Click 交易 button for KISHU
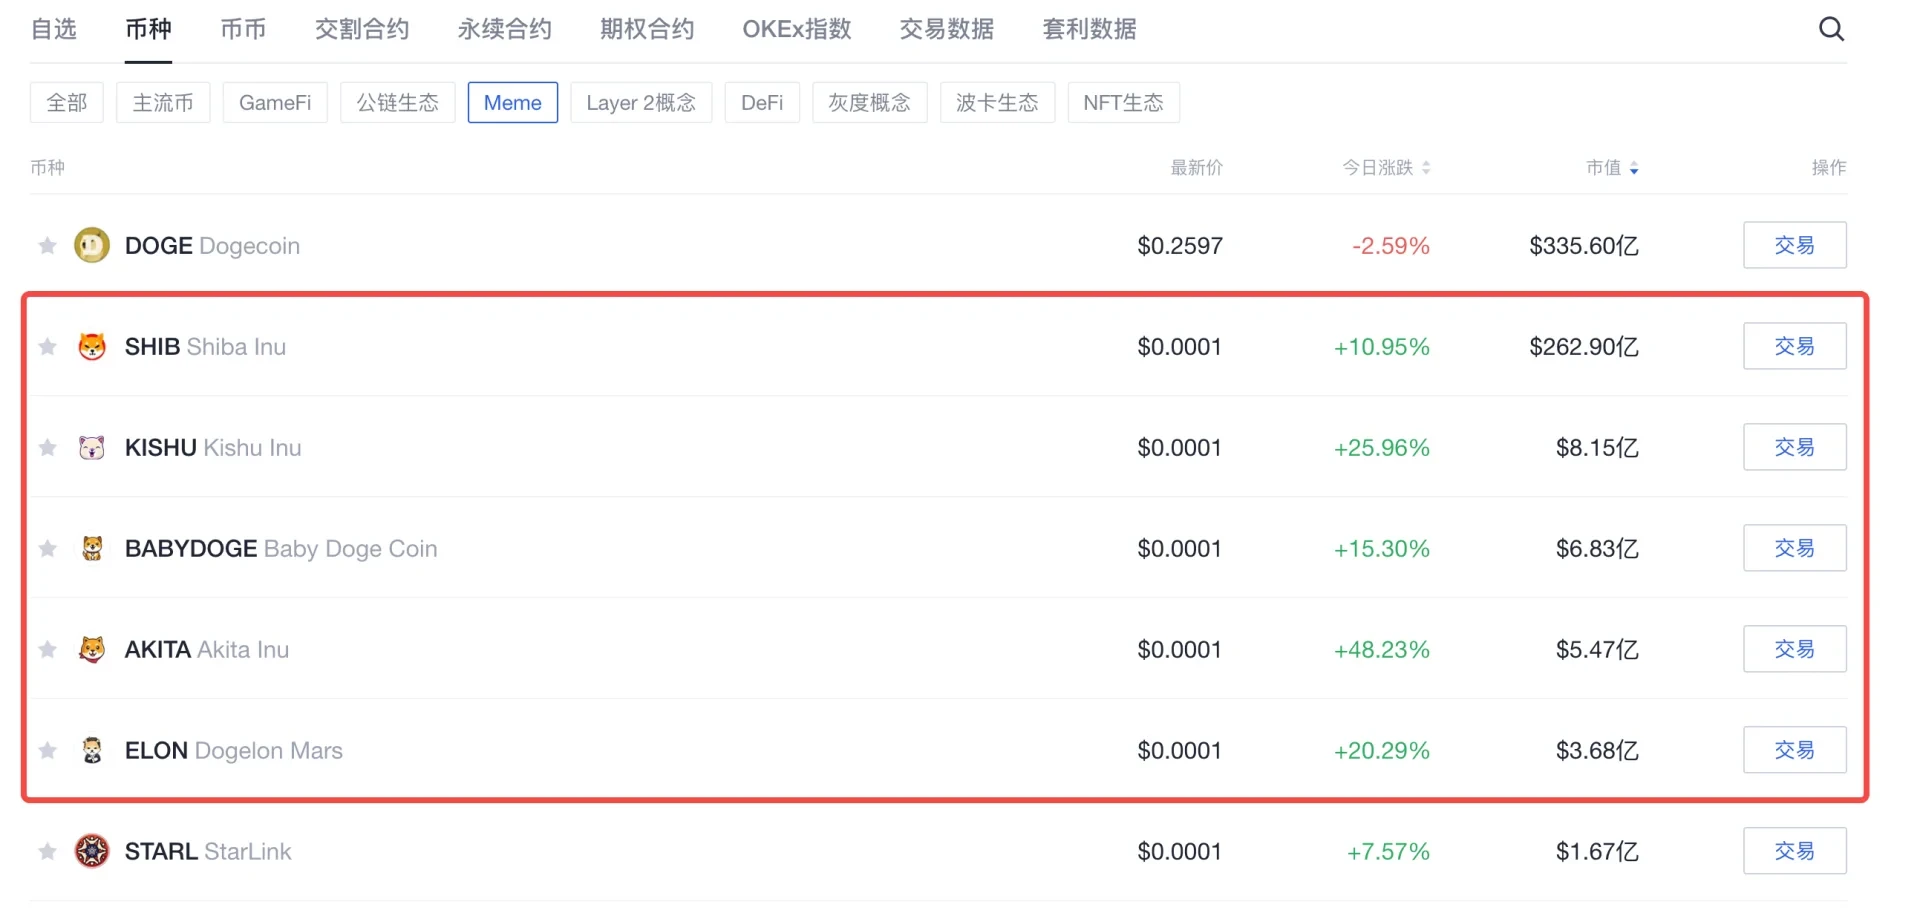Viewport: 1920px width, 916px height. pyautogui.click(x=1794, y=447)
